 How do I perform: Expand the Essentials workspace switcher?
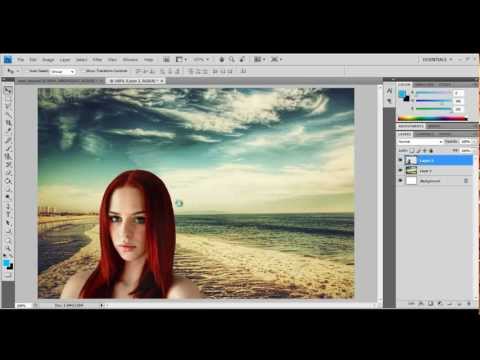pyautogui.click(x=437, y=59)
